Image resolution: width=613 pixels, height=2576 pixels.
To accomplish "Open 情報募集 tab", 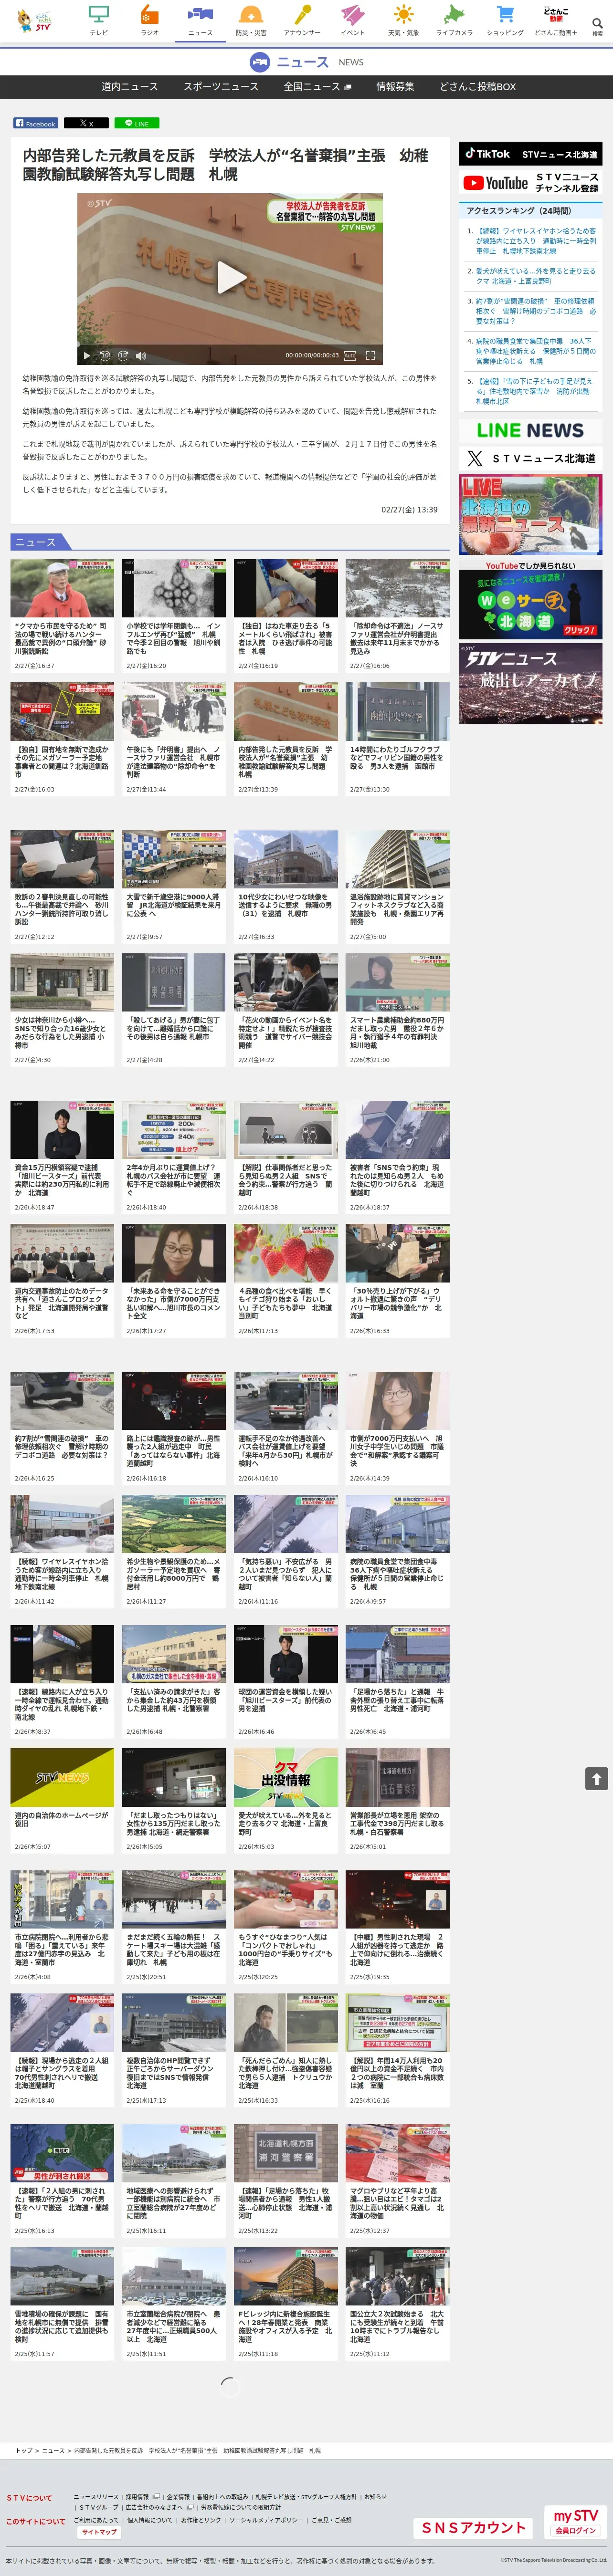I will 395,86.
